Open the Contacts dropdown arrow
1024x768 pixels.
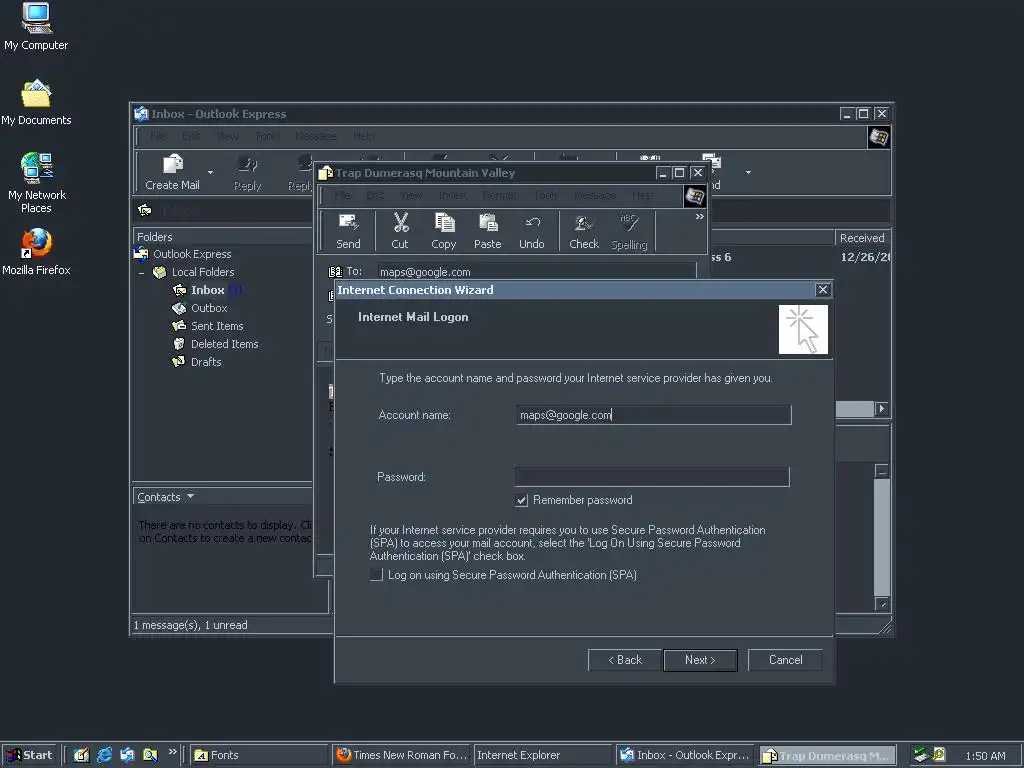pyautogui.click(x=190, y=497)
